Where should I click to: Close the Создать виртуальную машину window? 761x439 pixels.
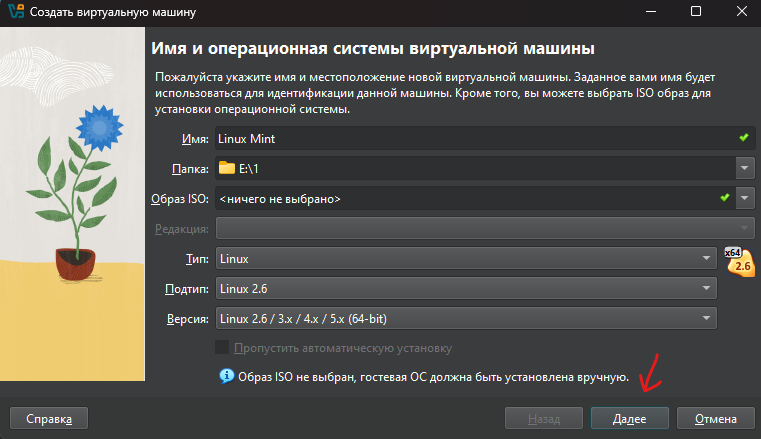click(x=742, y=11)
